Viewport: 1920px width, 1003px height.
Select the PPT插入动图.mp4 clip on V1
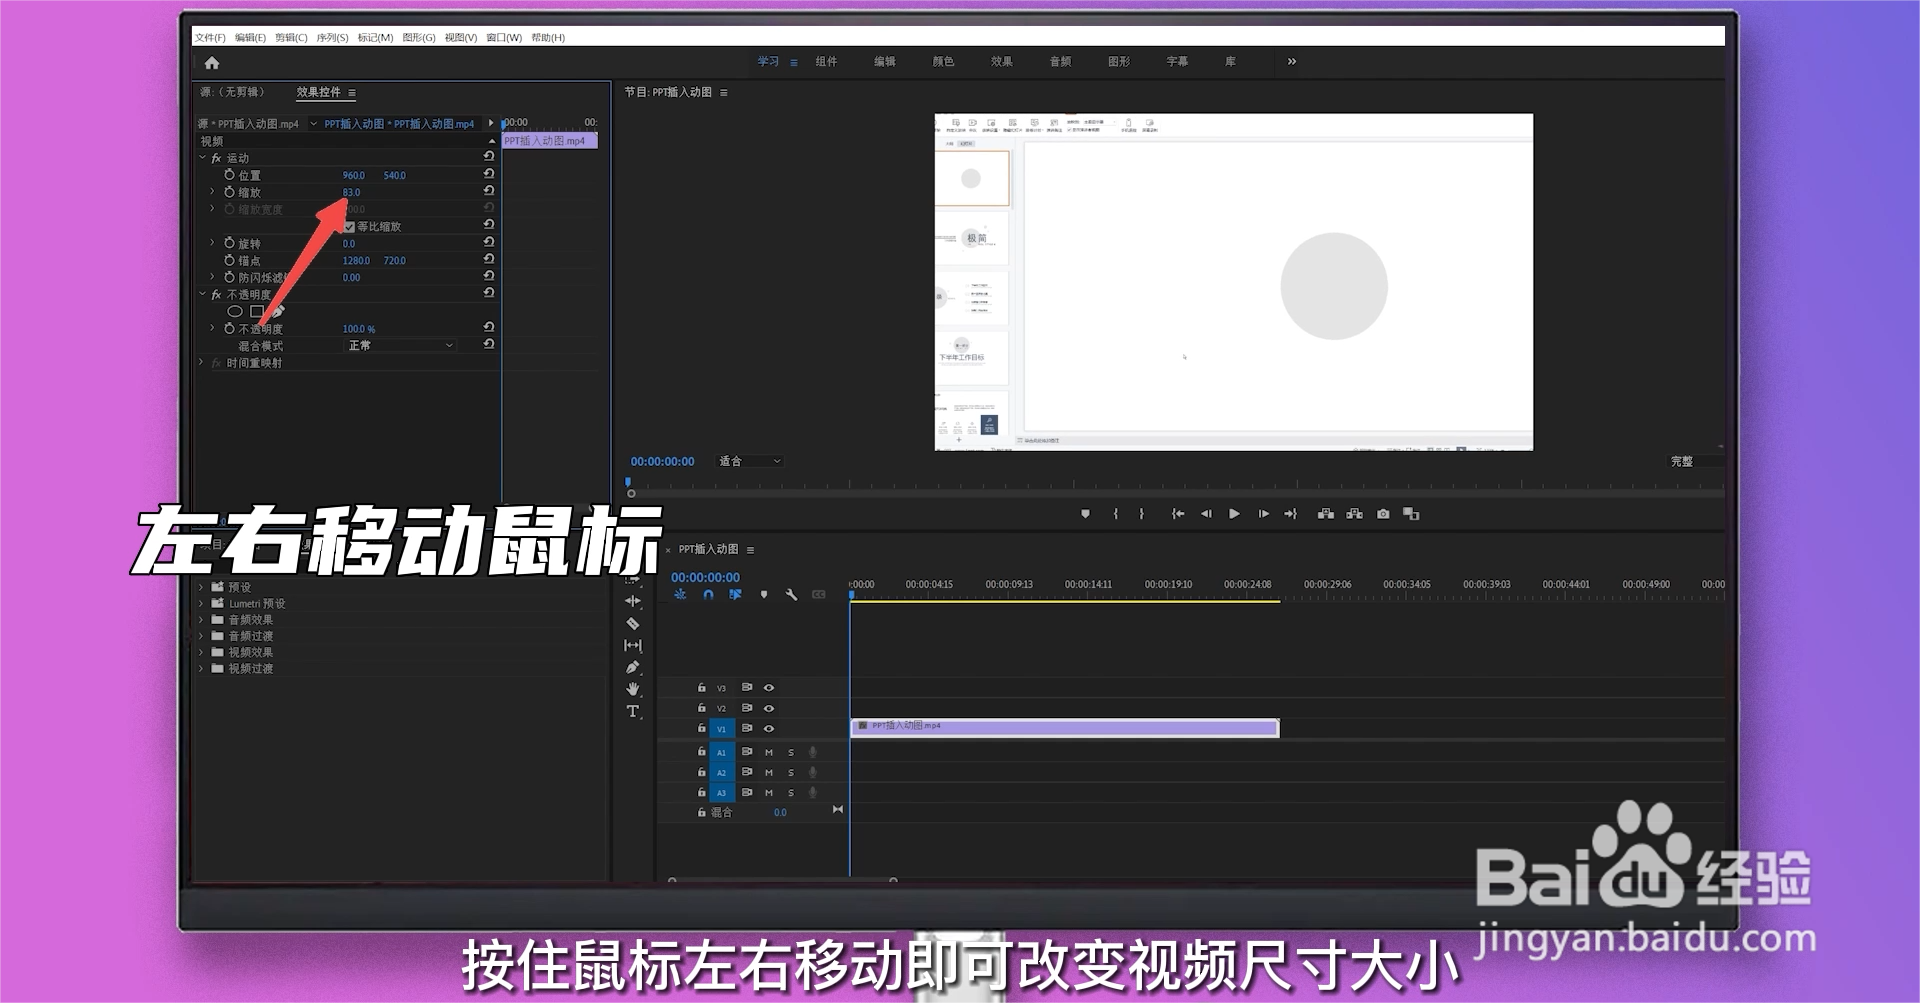[1065, 727]
